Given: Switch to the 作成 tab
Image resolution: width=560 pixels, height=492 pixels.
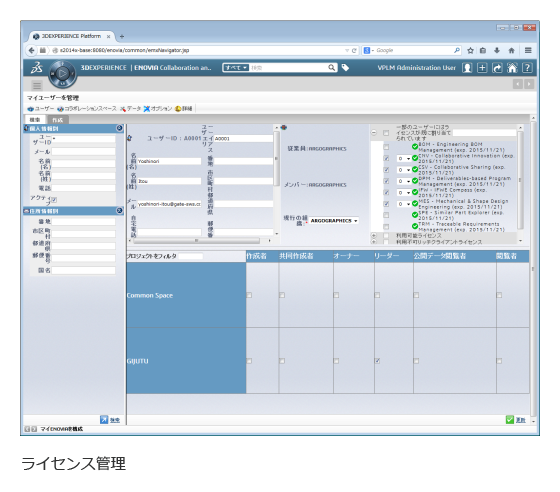Looking at the screenshot, I should pos(57,120).
